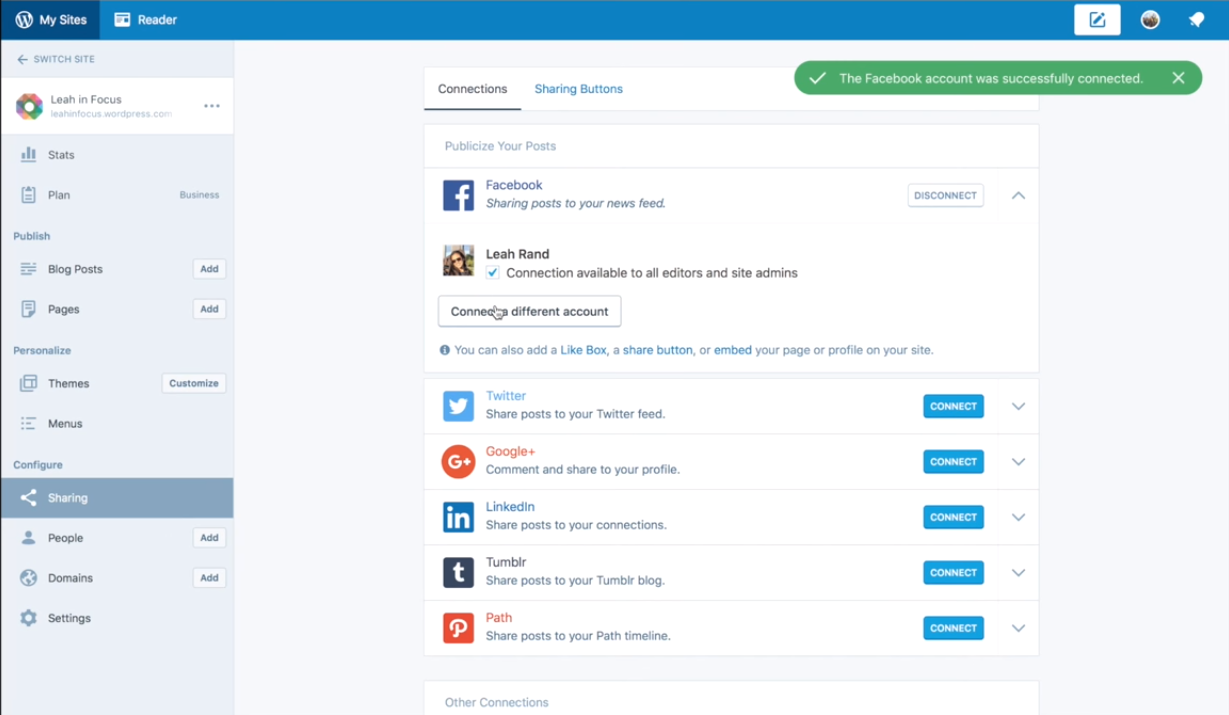Switch to the Sharing Buttons tab

(578, 89)
